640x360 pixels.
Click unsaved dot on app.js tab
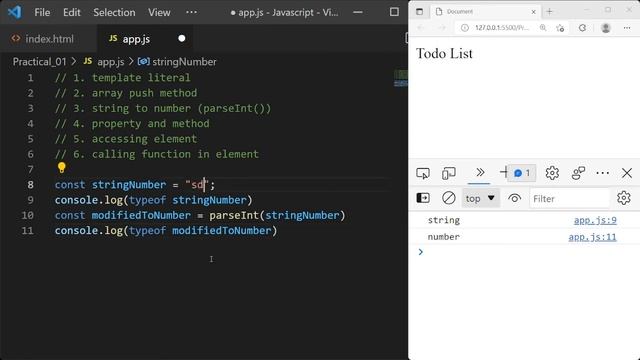(182, 38)
